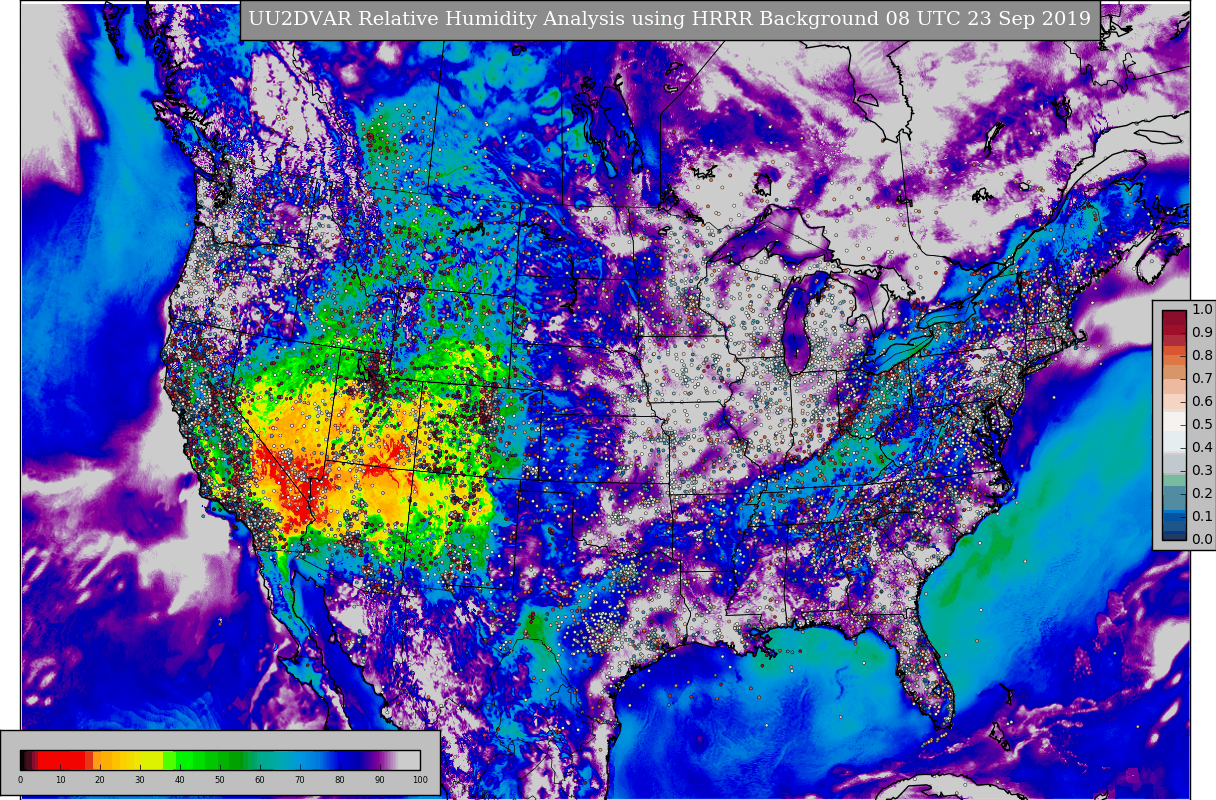The width and height of the screenshot is (1216, 800).
Task: Pick the green swatch beside 0.2 on right colorbar
Action: 1174,482
